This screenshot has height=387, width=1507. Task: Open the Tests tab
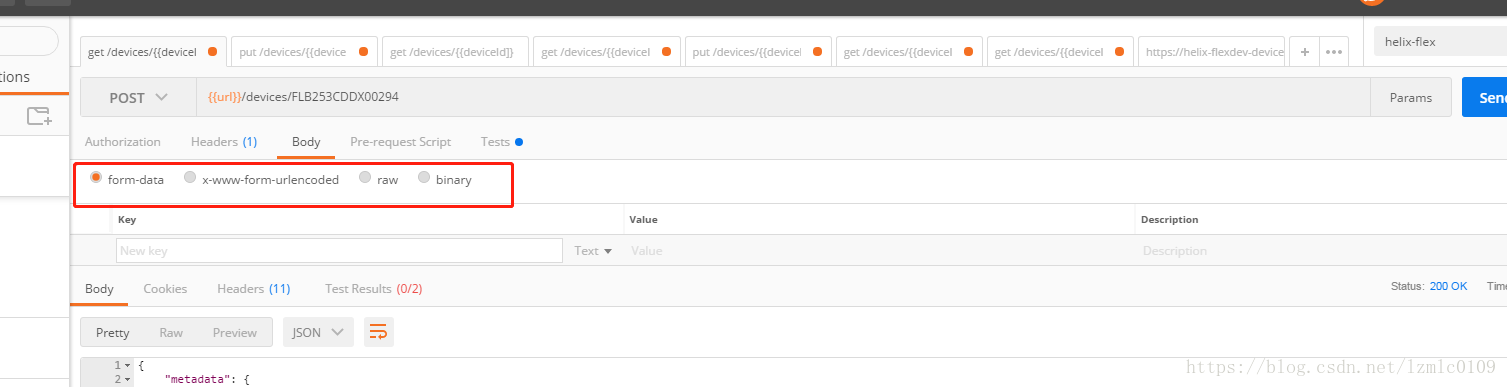pos(501,142)
